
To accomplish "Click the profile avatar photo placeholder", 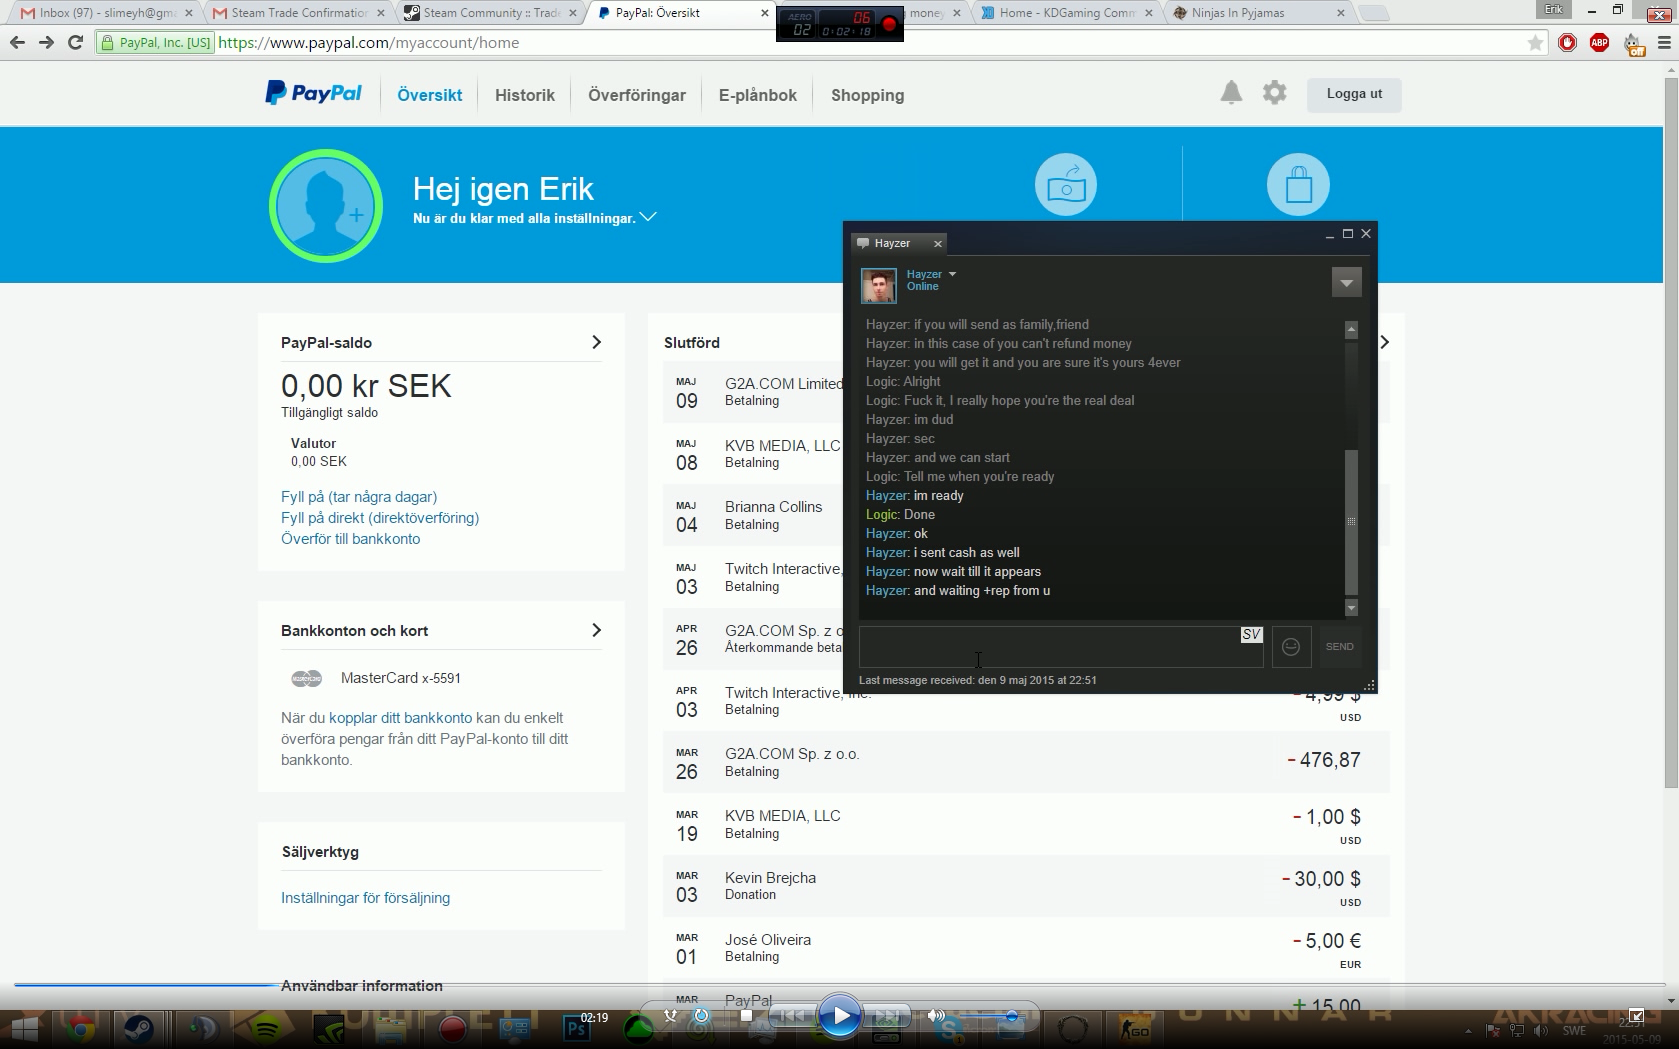I will 326,206.
